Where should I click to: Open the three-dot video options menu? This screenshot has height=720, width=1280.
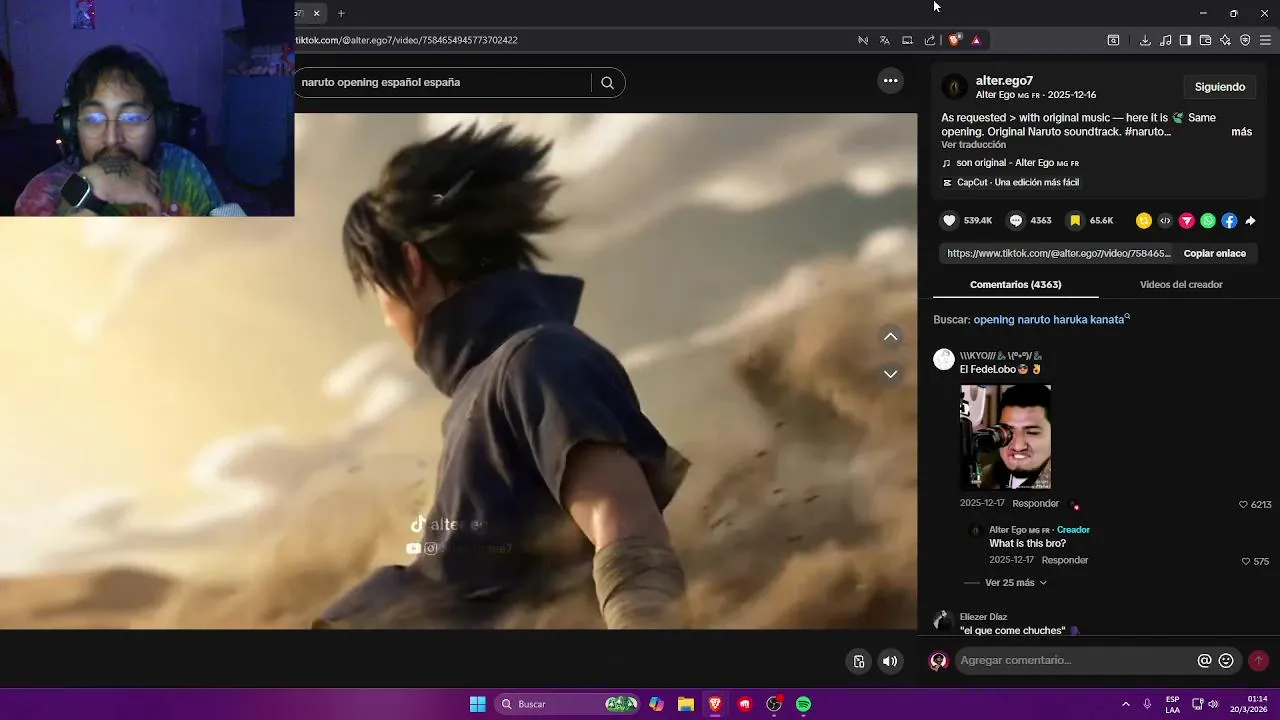pos(890,81)
